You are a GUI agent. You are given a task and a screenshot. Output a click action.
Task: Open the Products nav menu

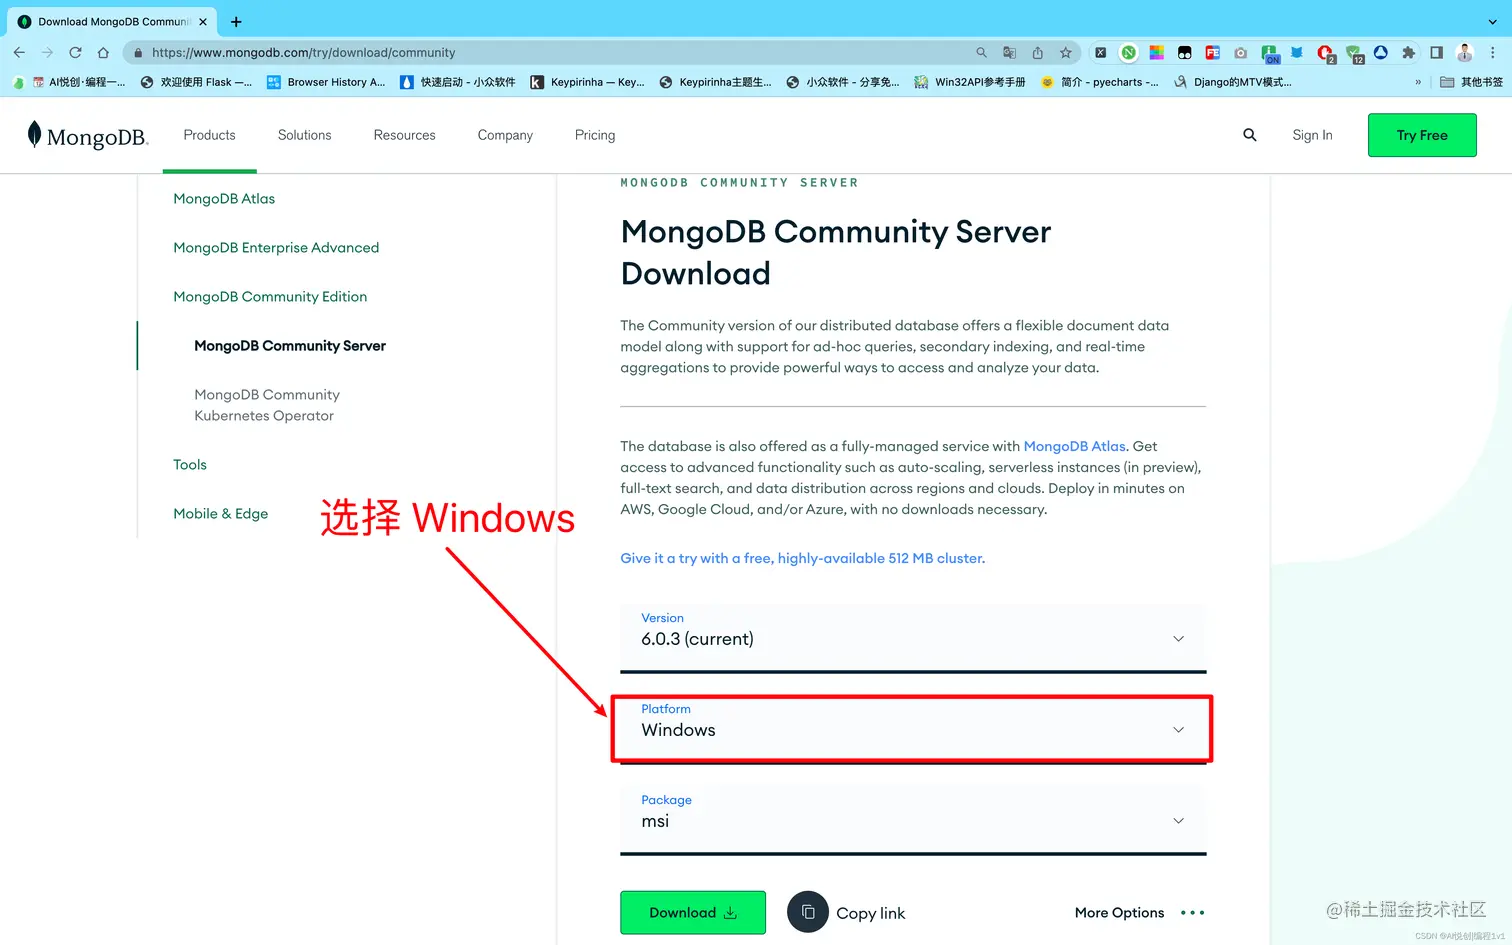click(209, 135)
